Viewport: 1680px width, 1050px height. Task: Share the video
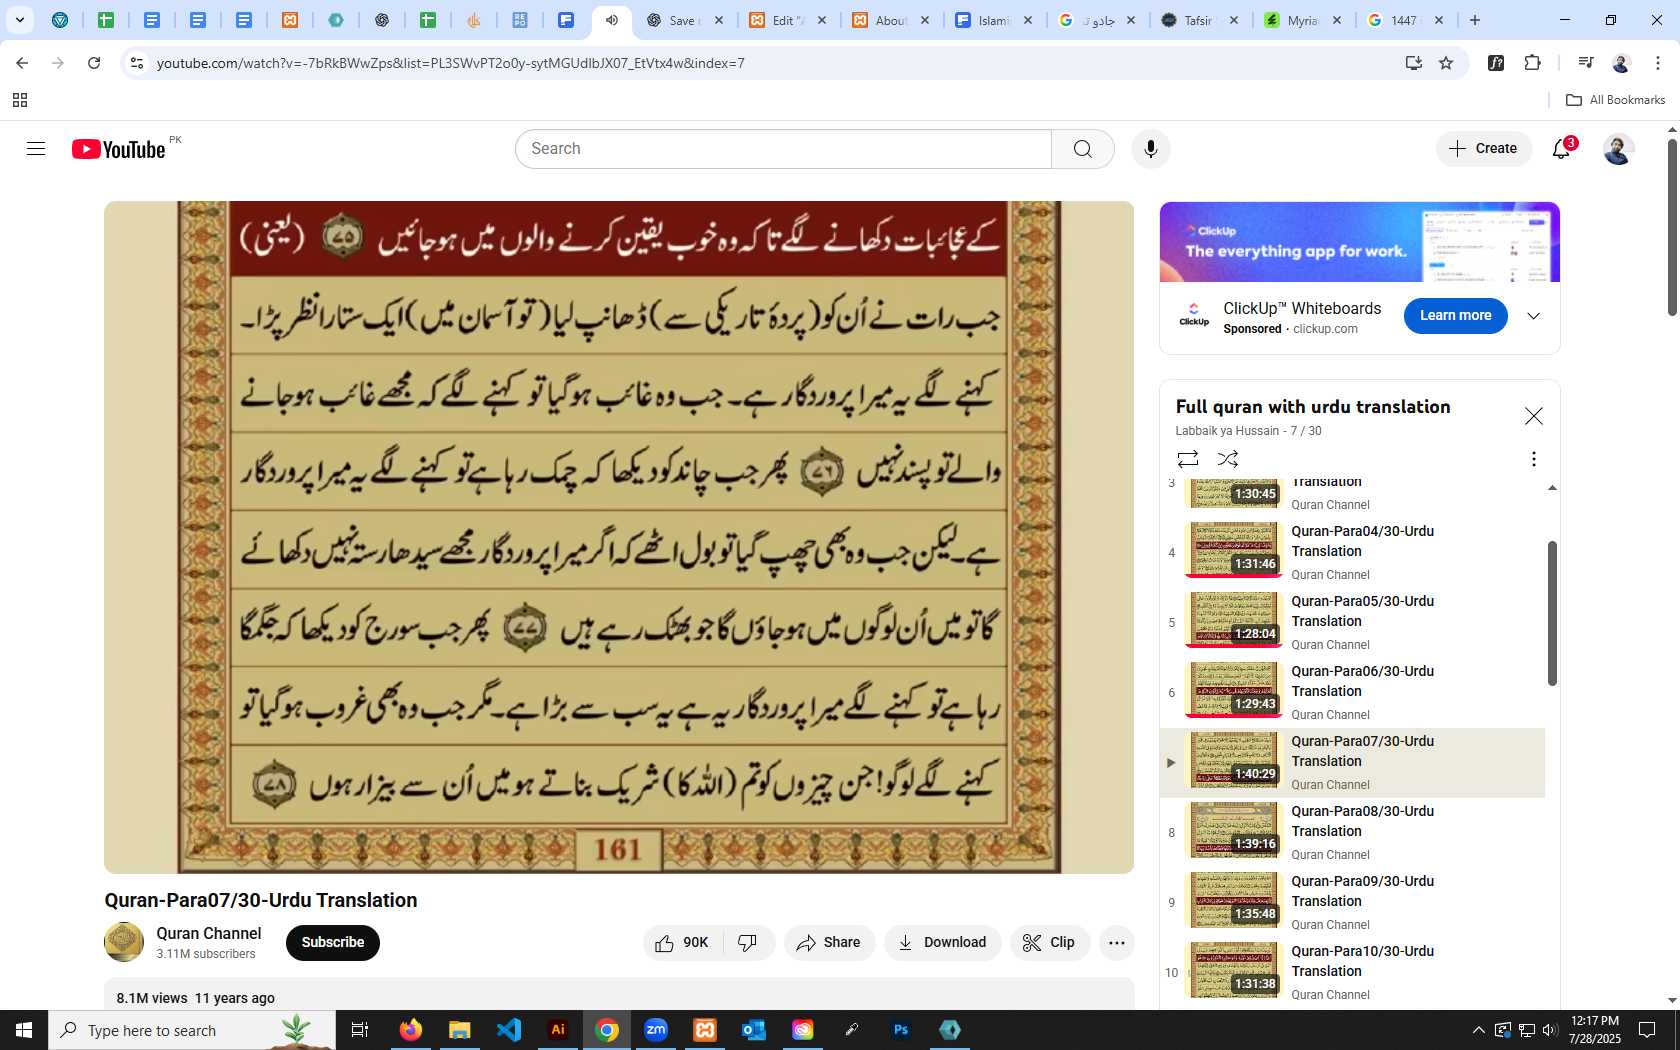[x=829, y=943]
